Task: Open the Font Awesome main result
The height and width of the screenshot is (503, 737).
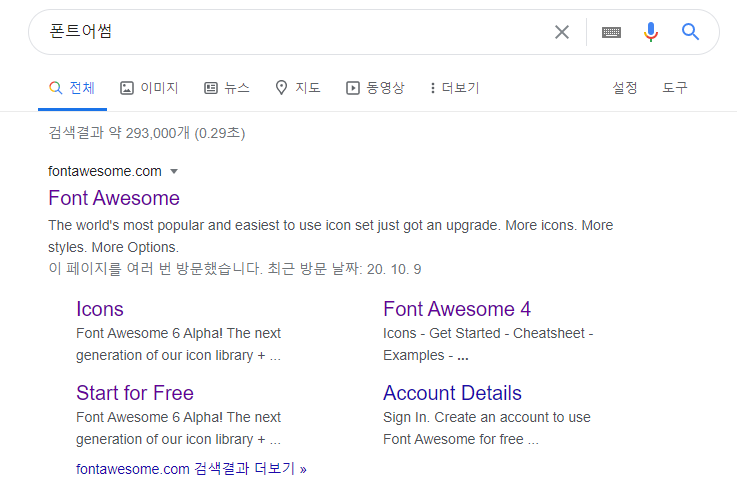Action: click(x=114, y=198)
